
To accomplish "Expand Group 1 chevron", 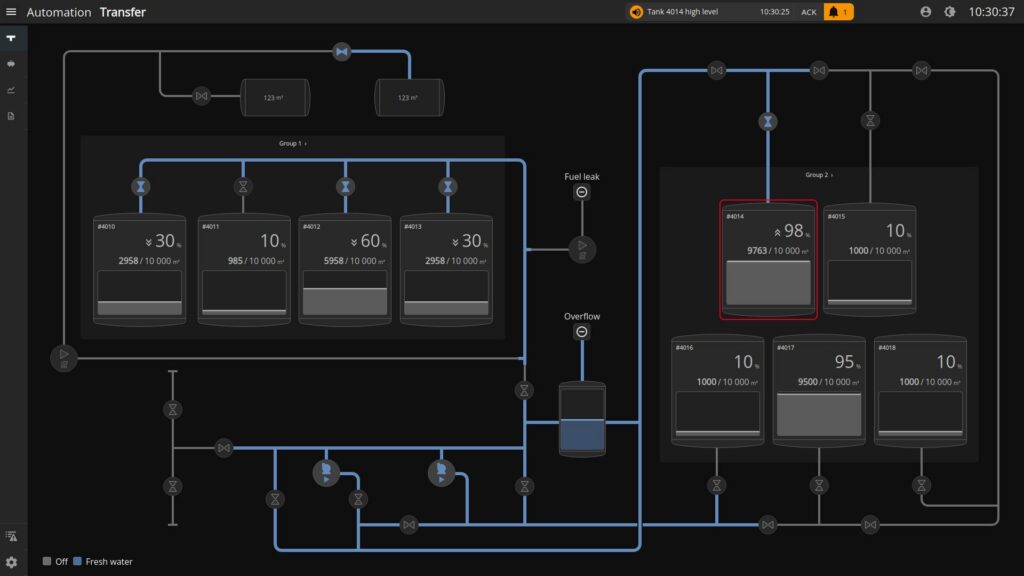I will click(306, 144).
